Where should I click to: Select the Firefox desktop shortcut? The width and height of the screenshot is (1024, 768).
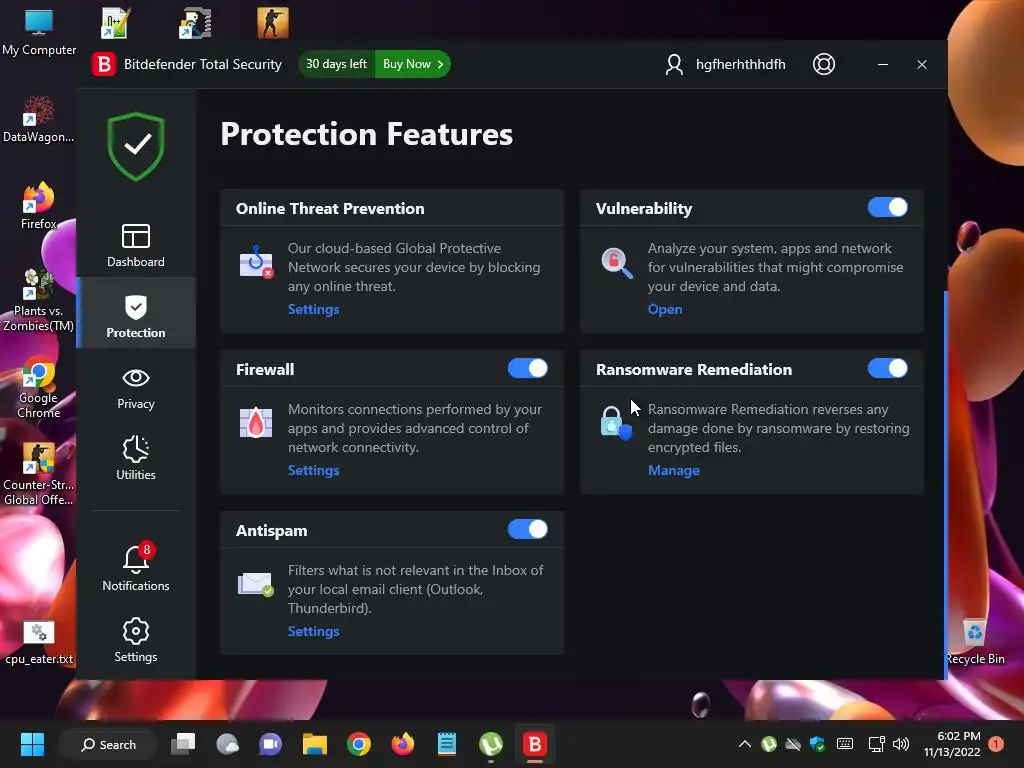tap(39, 206)
